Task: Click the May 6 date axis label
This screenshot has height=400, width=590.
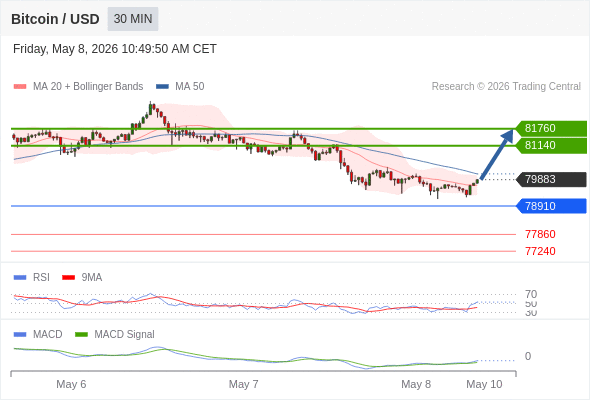Action: pyautogui.click(x=71, y=384)
